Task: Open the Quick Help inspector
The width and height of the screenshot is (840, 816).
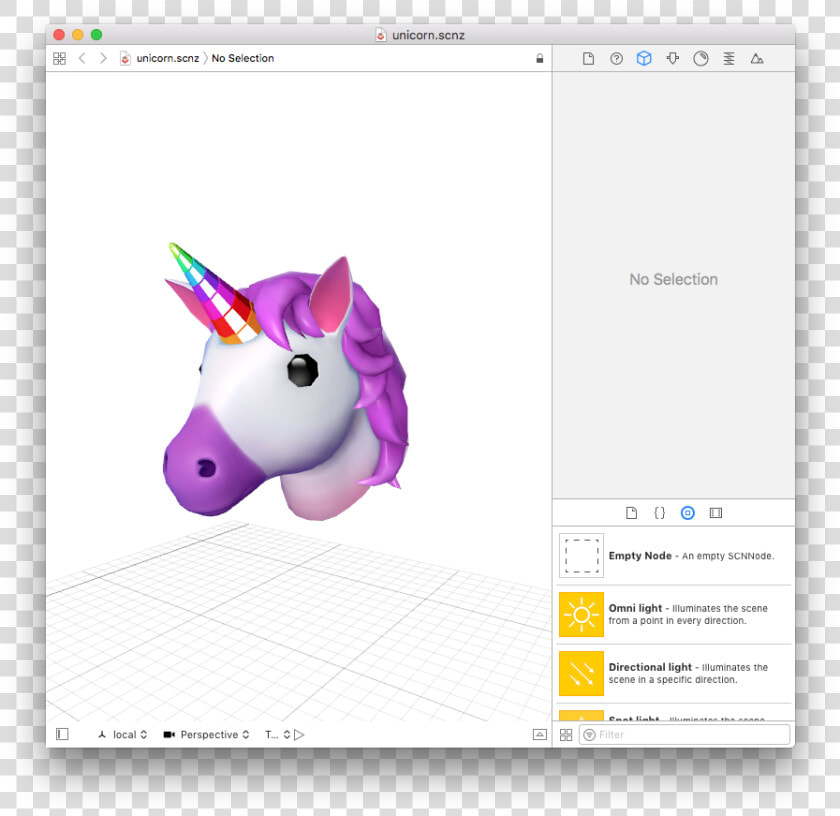Action: 616,58
